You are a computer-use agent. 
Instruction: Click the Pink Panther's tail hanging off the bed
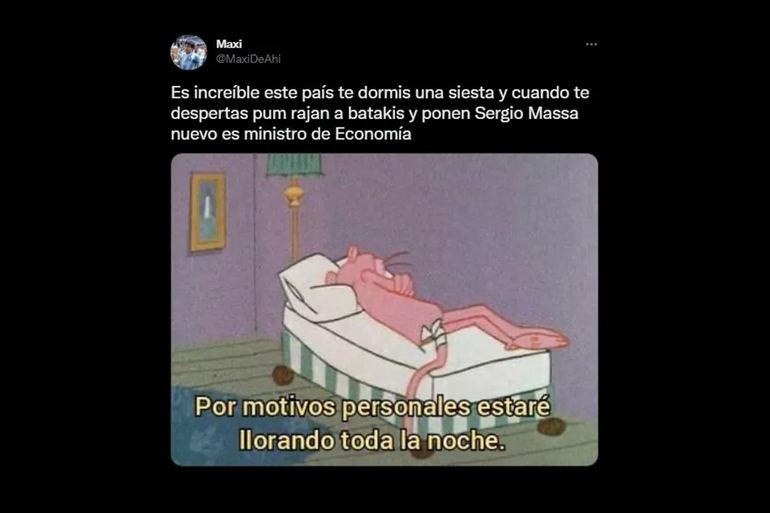click(x=421, y=378)
